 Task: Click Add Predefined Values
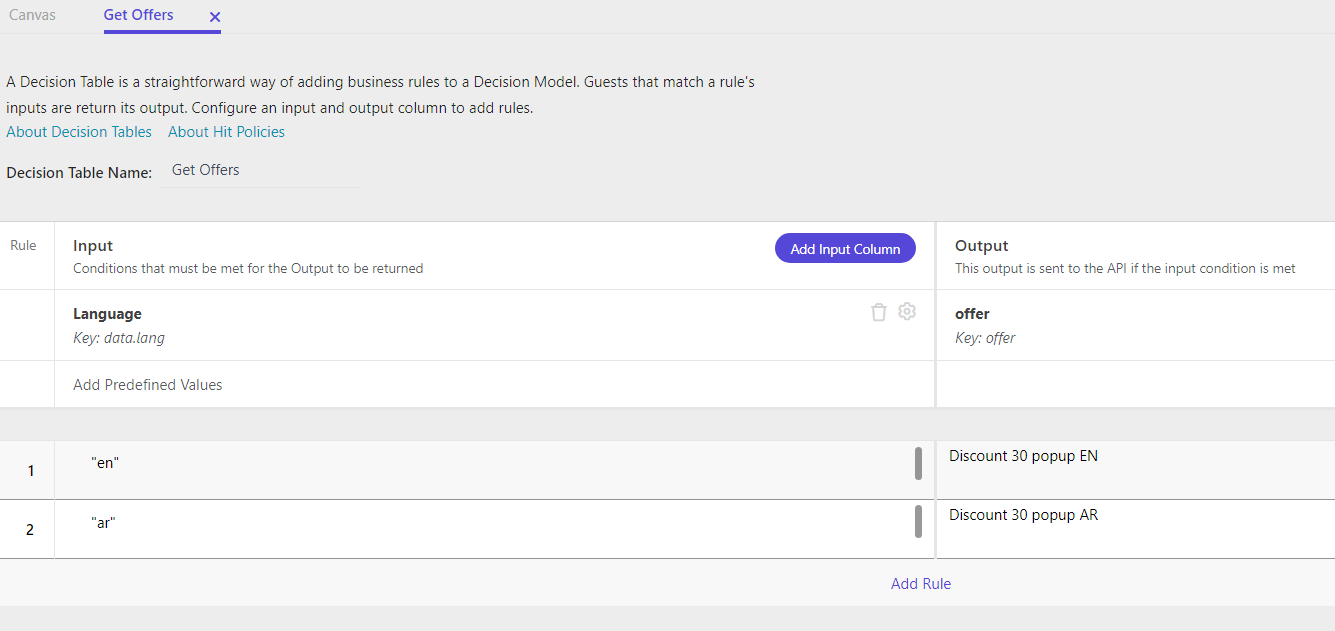click(x=146, y=384)
